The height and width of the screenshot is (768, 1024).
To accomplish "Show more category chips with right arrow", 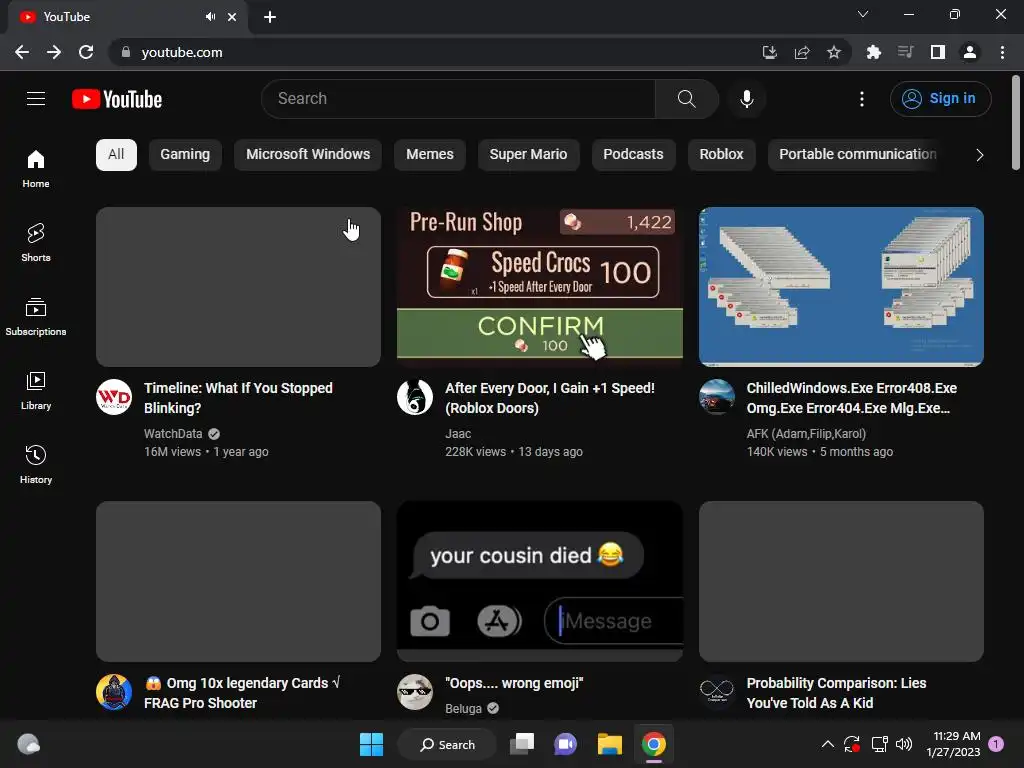I will coord(979,155).
